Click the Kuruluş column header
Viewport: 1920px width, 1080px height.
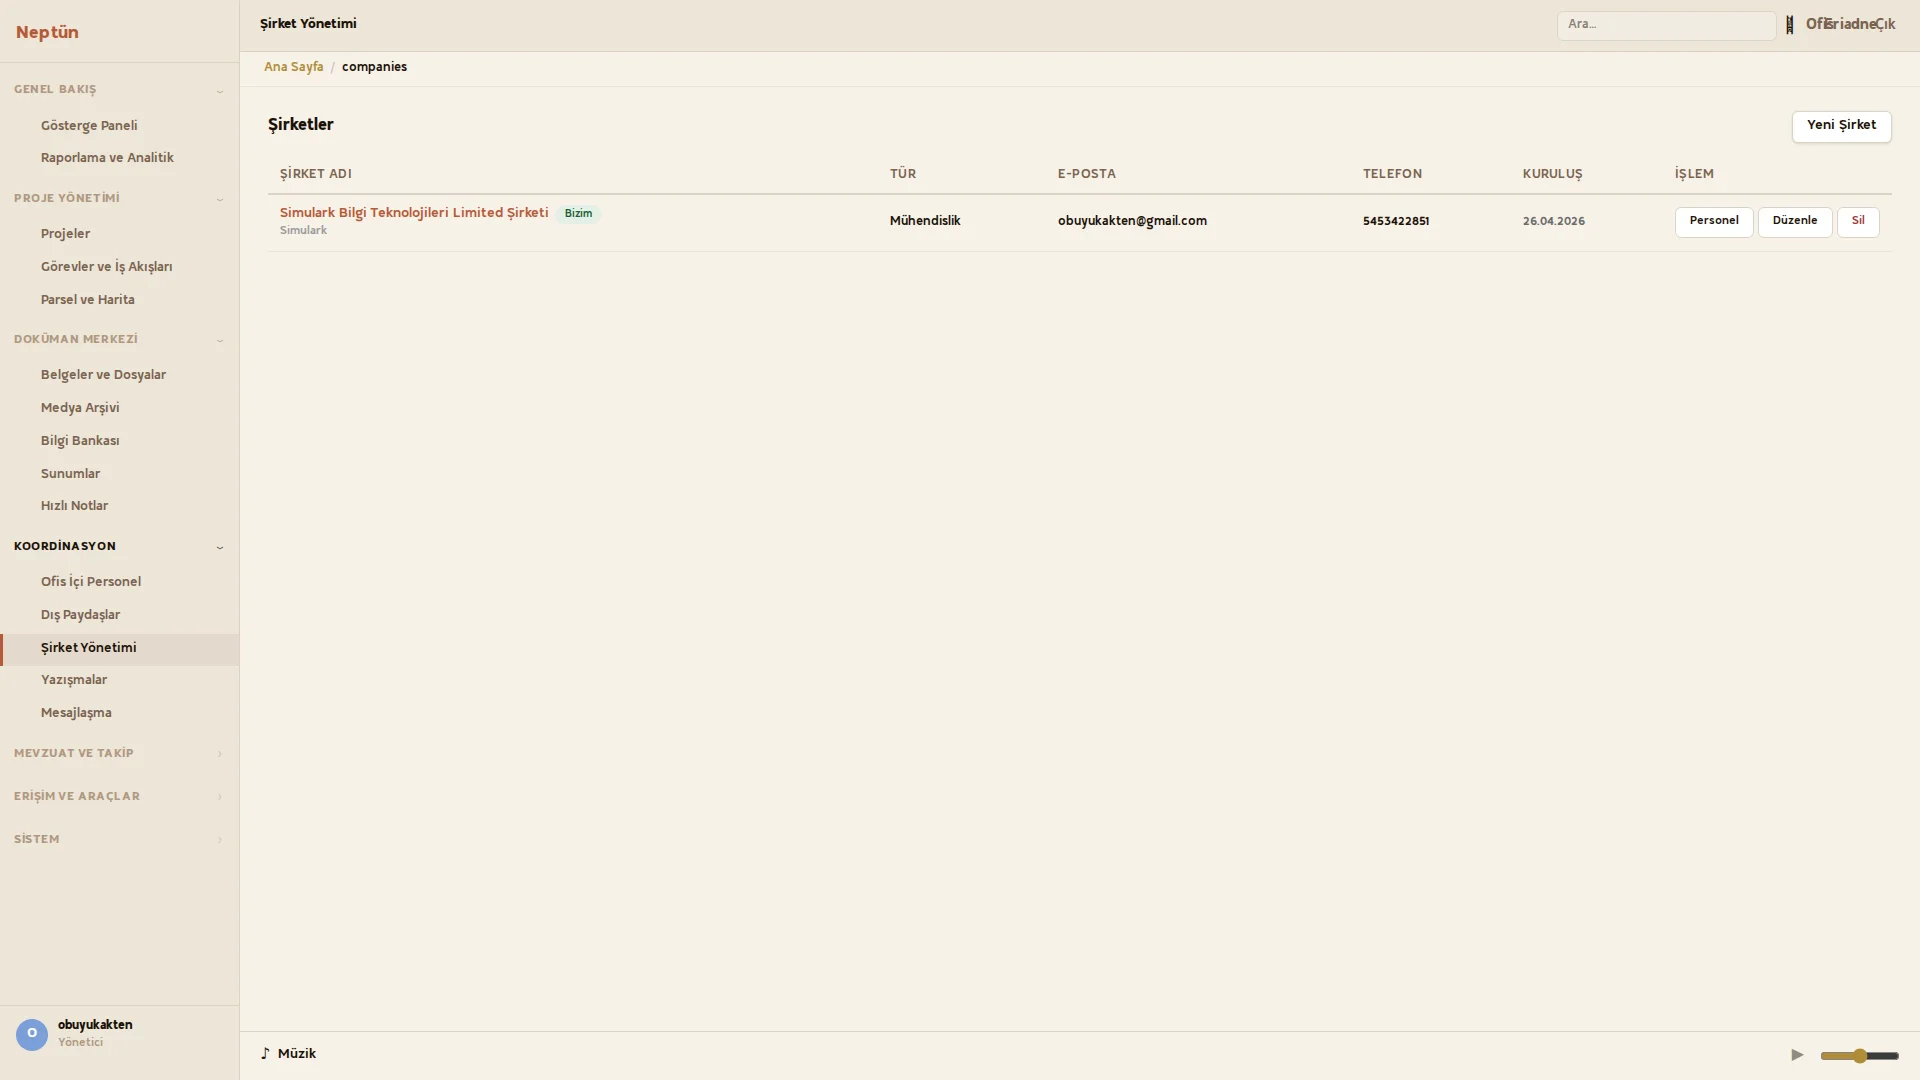coord(1552,174)
